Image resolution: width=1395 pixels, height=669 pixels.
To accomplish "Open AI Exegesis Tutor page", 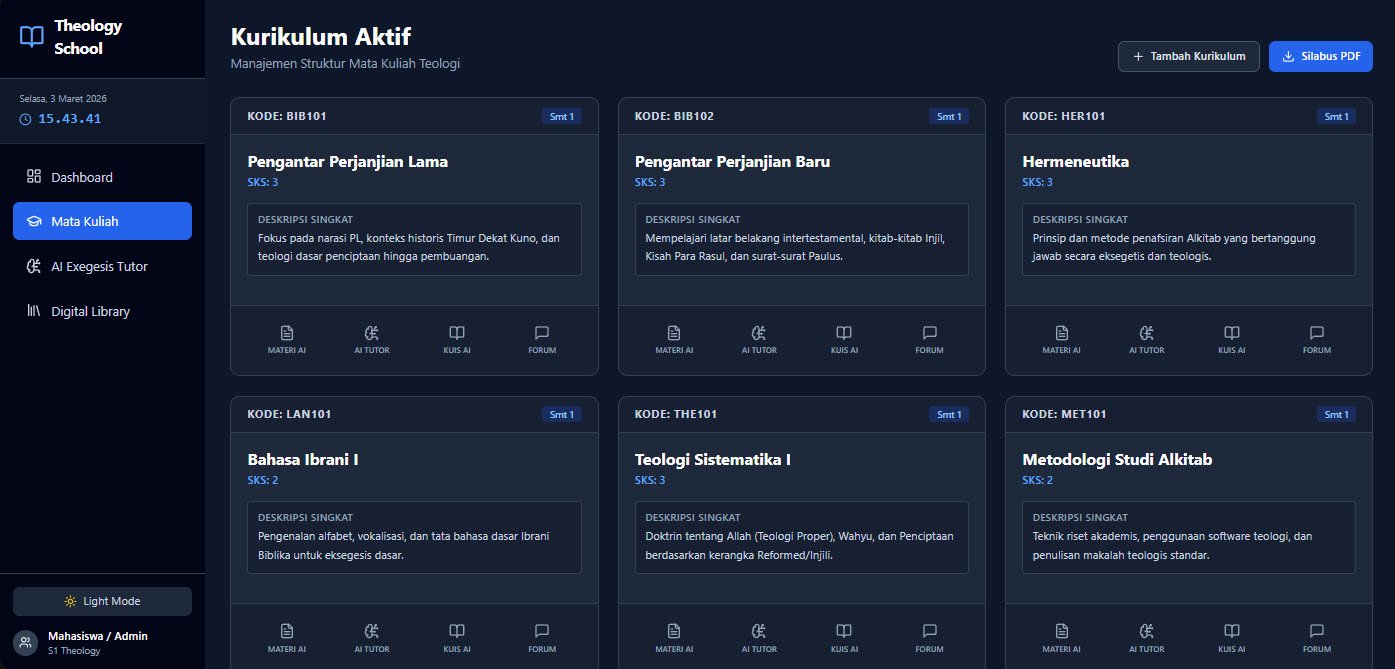I will tap(102, 266).
